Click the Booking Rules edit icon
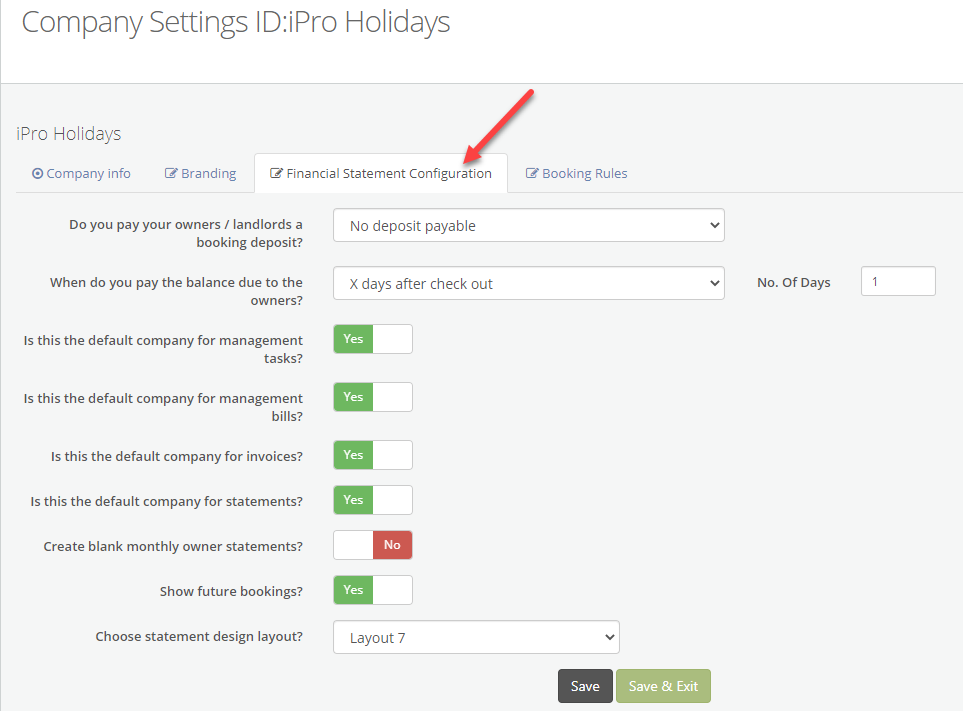This screenshot has height=711, width=963. [532, 174]
